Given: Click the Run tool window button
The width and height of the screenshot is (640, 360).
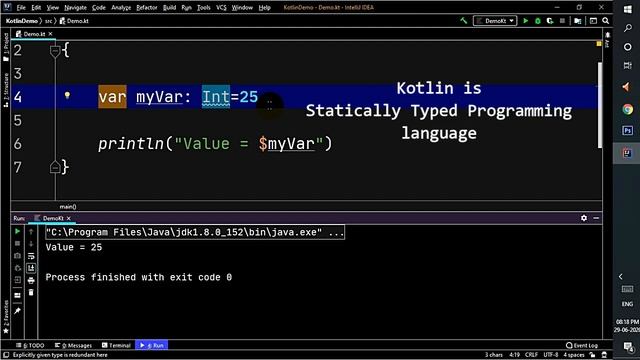Looking at the screenshot, I should tap(151, 345).
